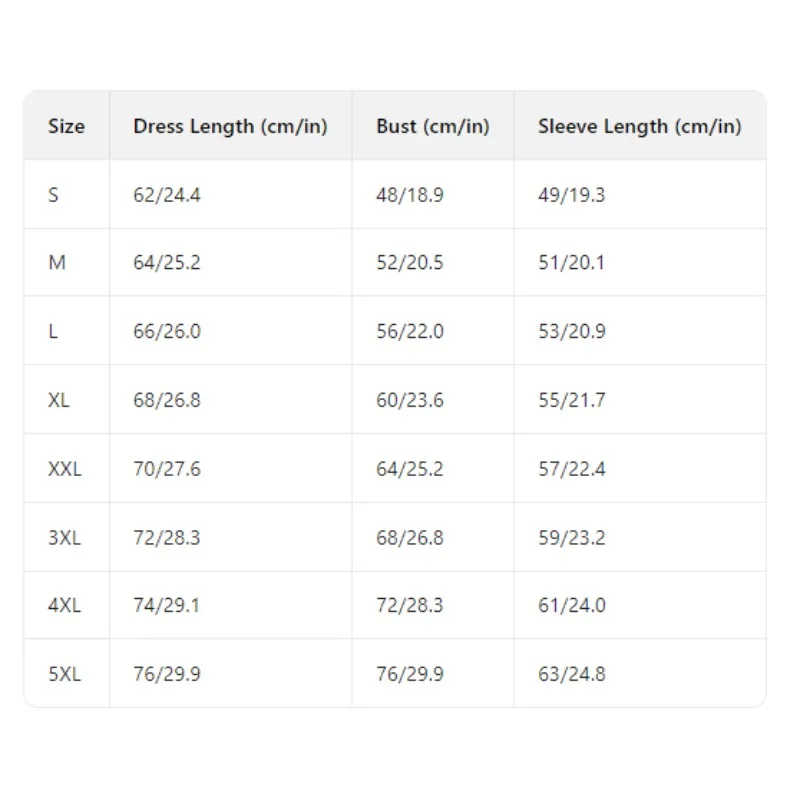Select the S size cell

(x=53, y=195)
